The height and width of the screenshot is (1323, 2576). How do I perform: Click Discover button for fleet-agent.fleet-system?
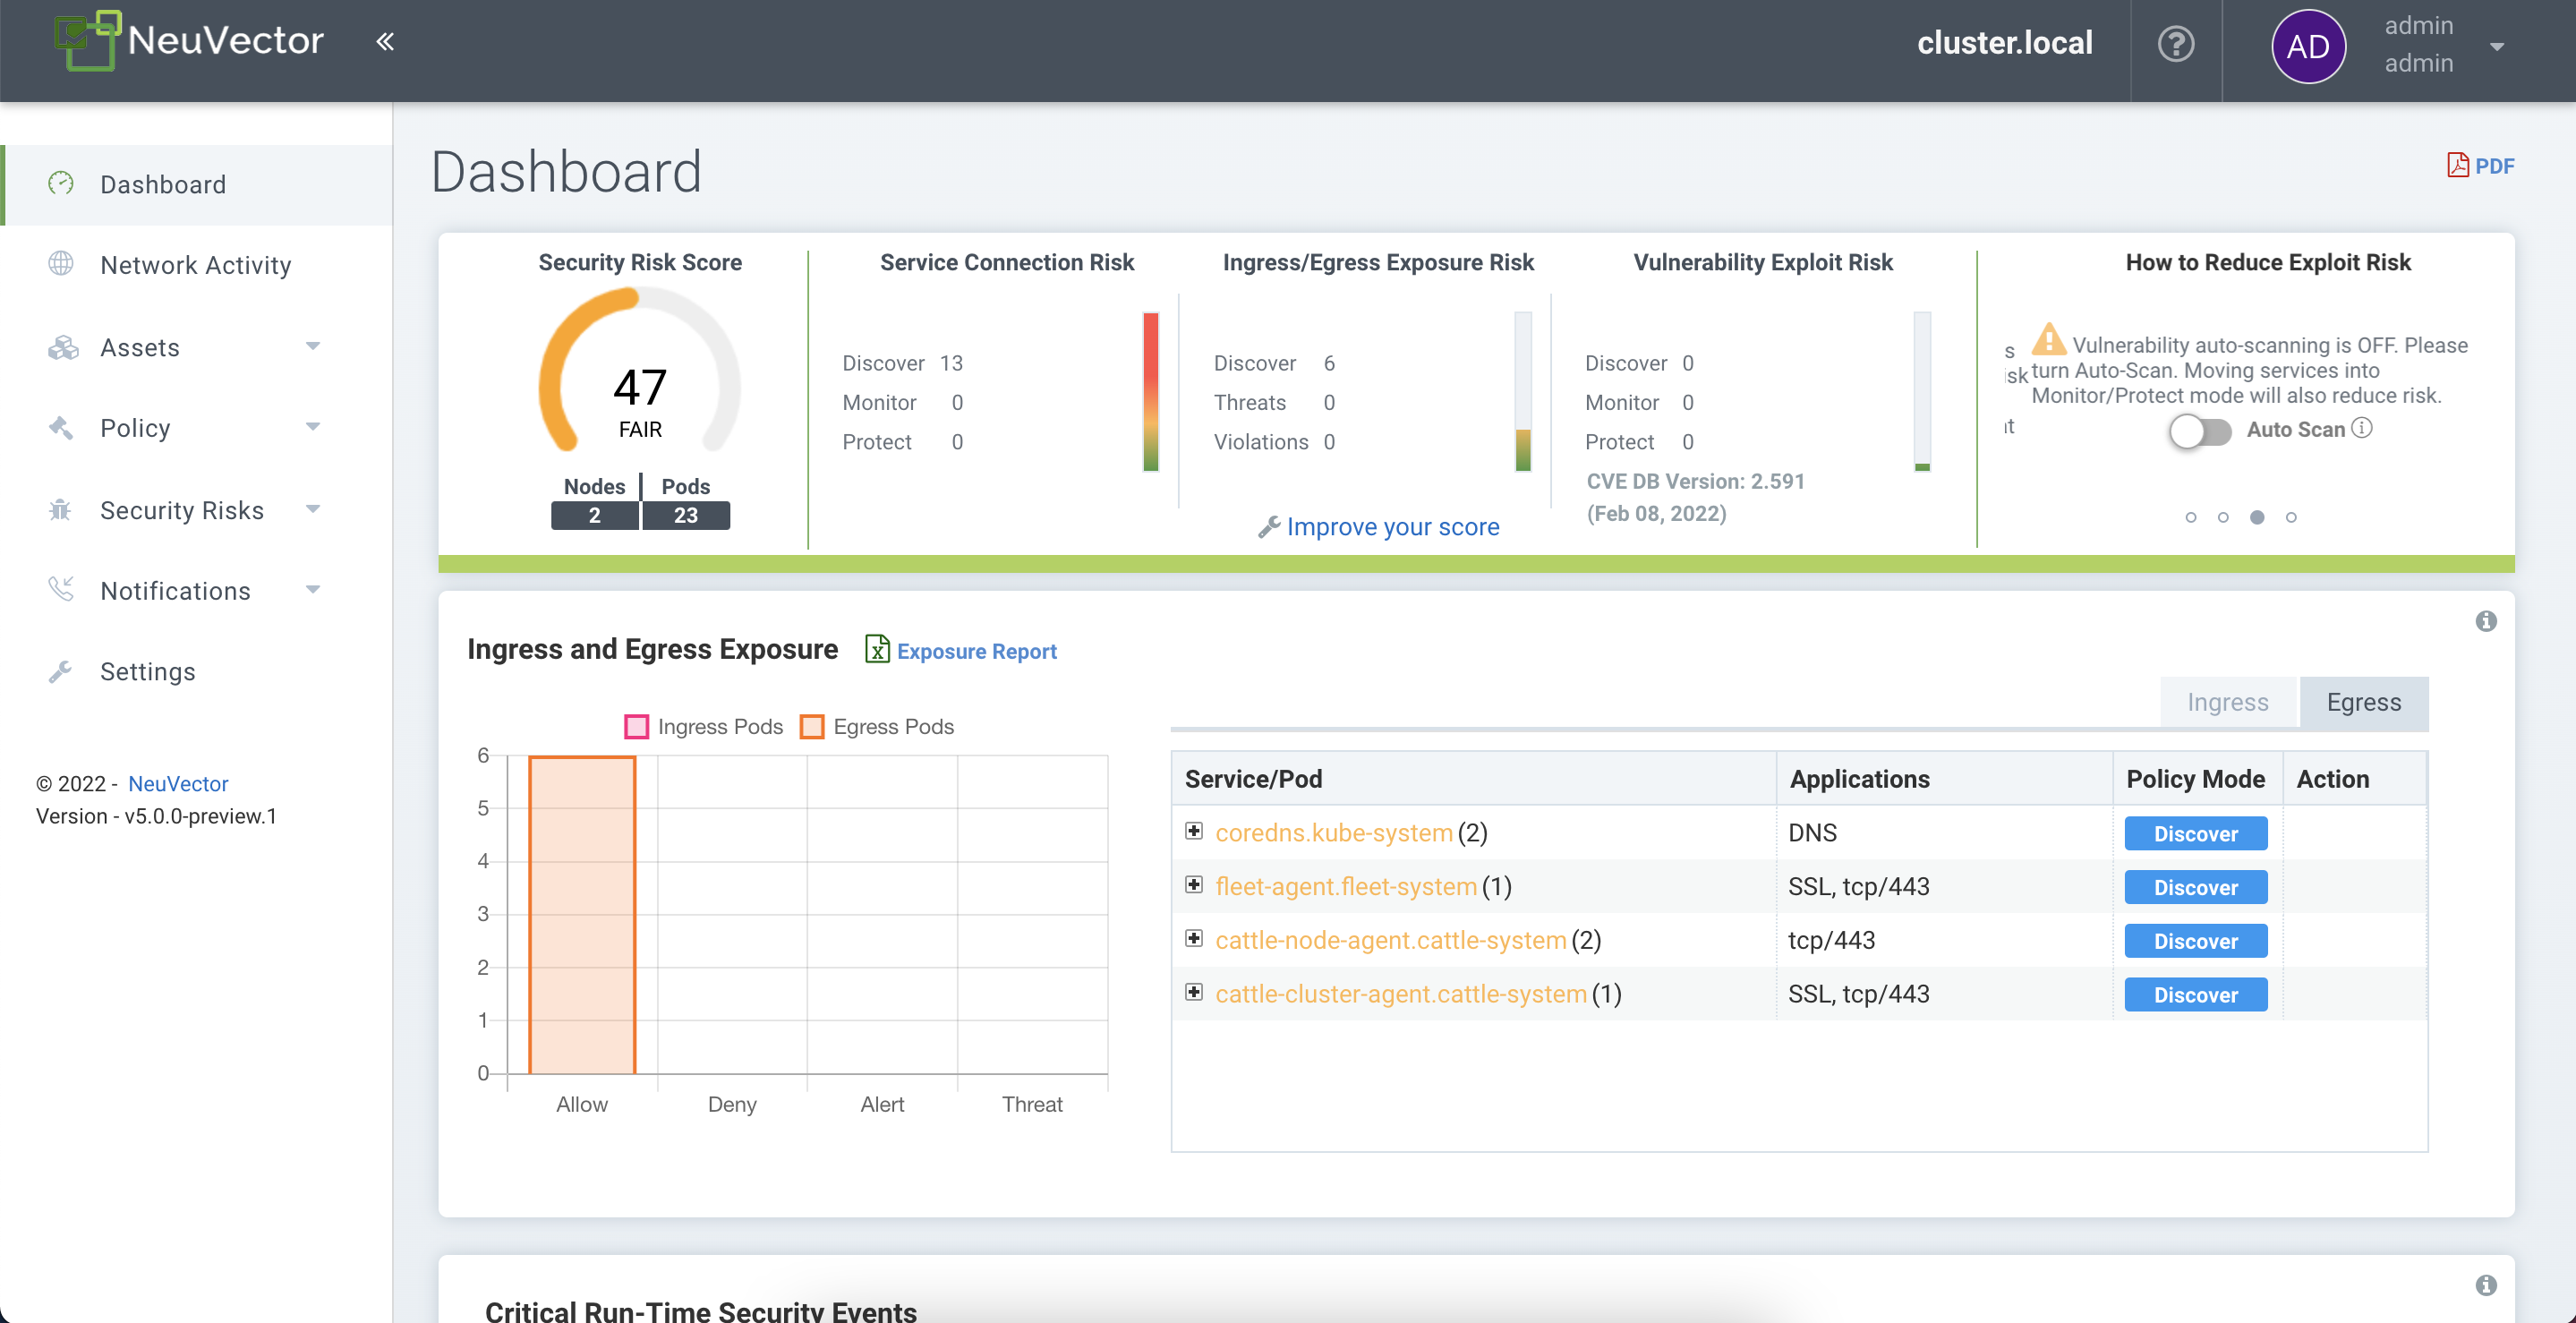tap(2195, 887)
